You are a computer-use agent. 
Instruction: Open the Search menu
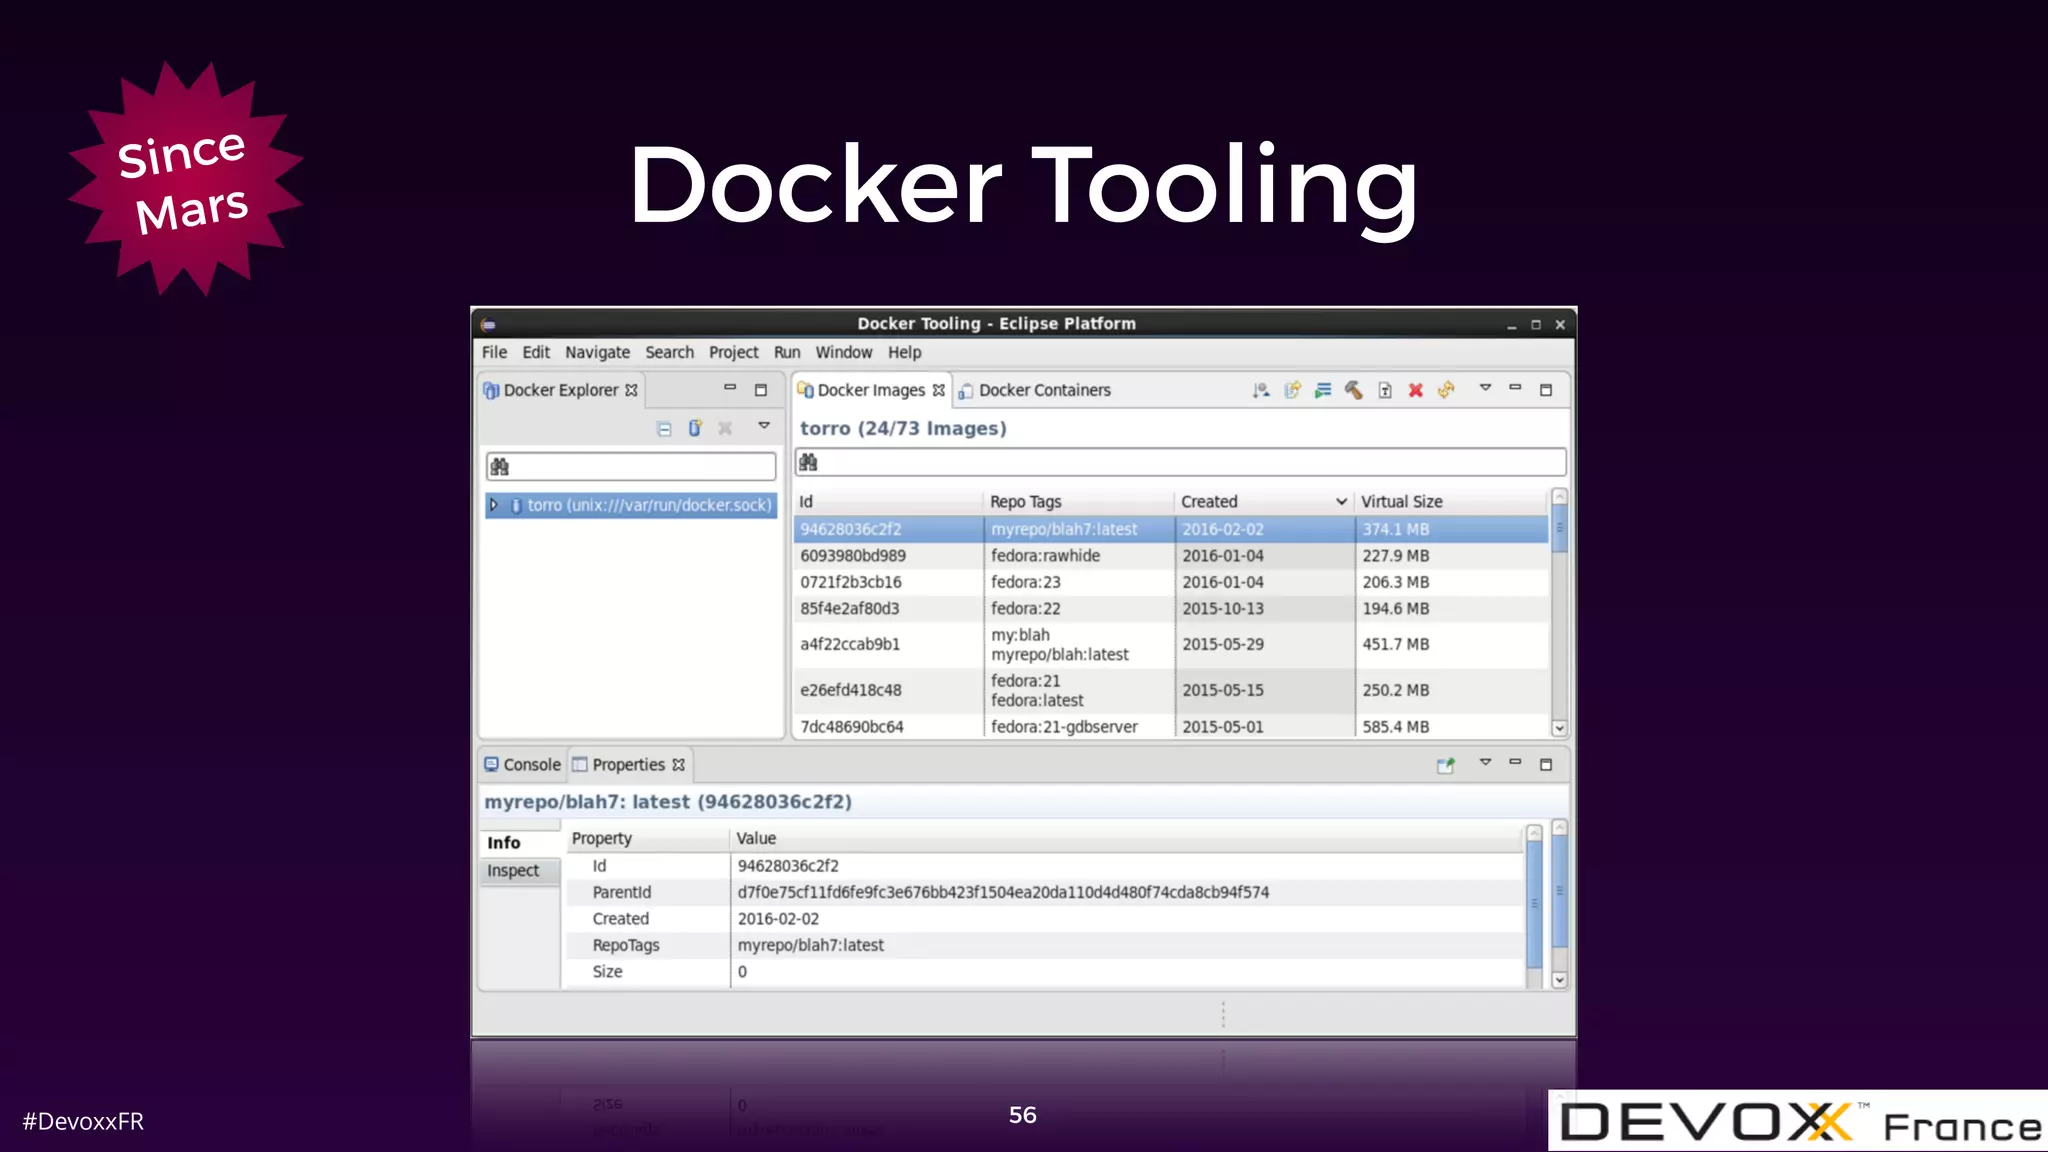click(669, 352)
